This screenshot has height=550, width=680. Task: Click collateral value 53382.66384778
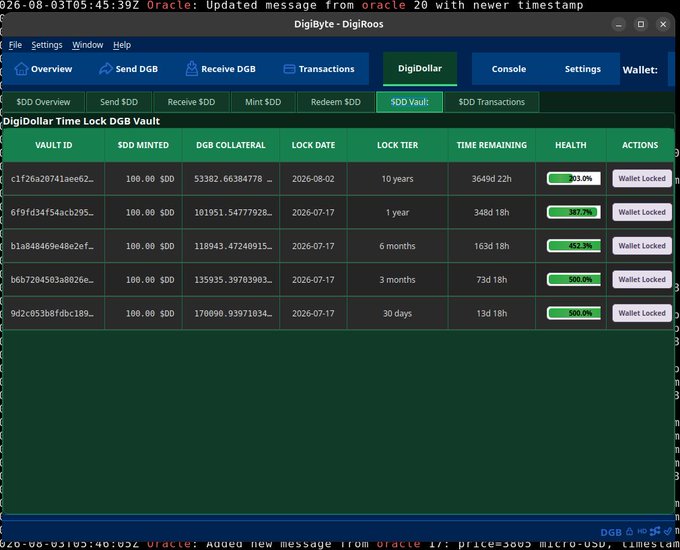point(233,179)
